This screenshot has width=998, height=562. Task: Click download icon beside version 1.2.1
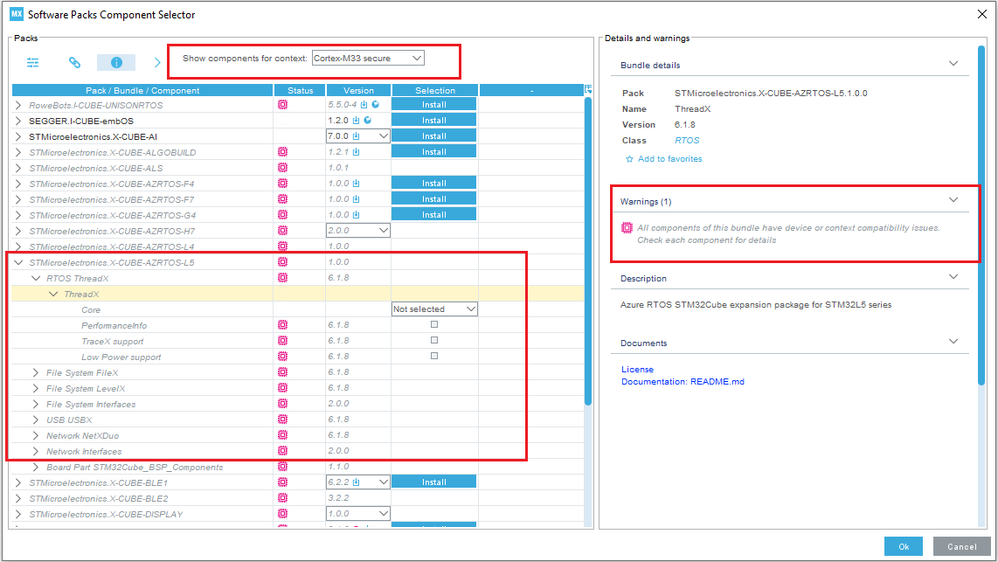(x=356, y=152)
